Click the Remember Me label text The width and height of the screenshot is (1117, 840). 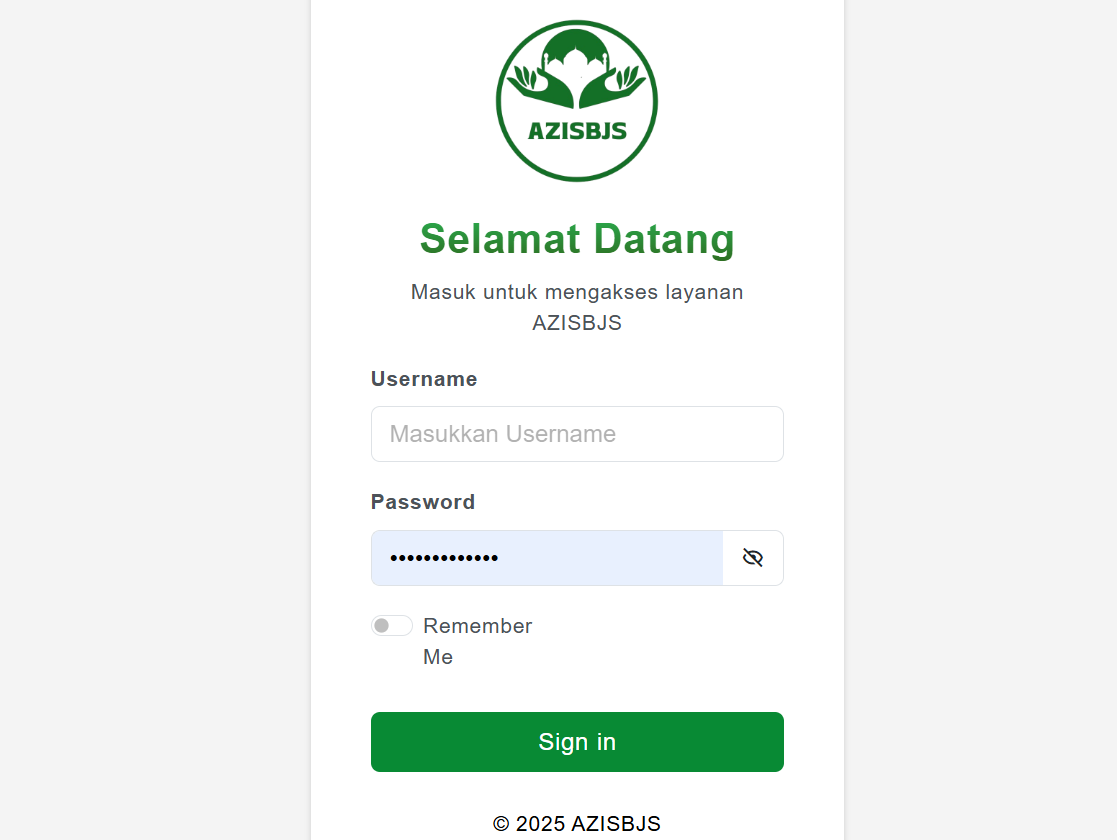coord(477,641)
